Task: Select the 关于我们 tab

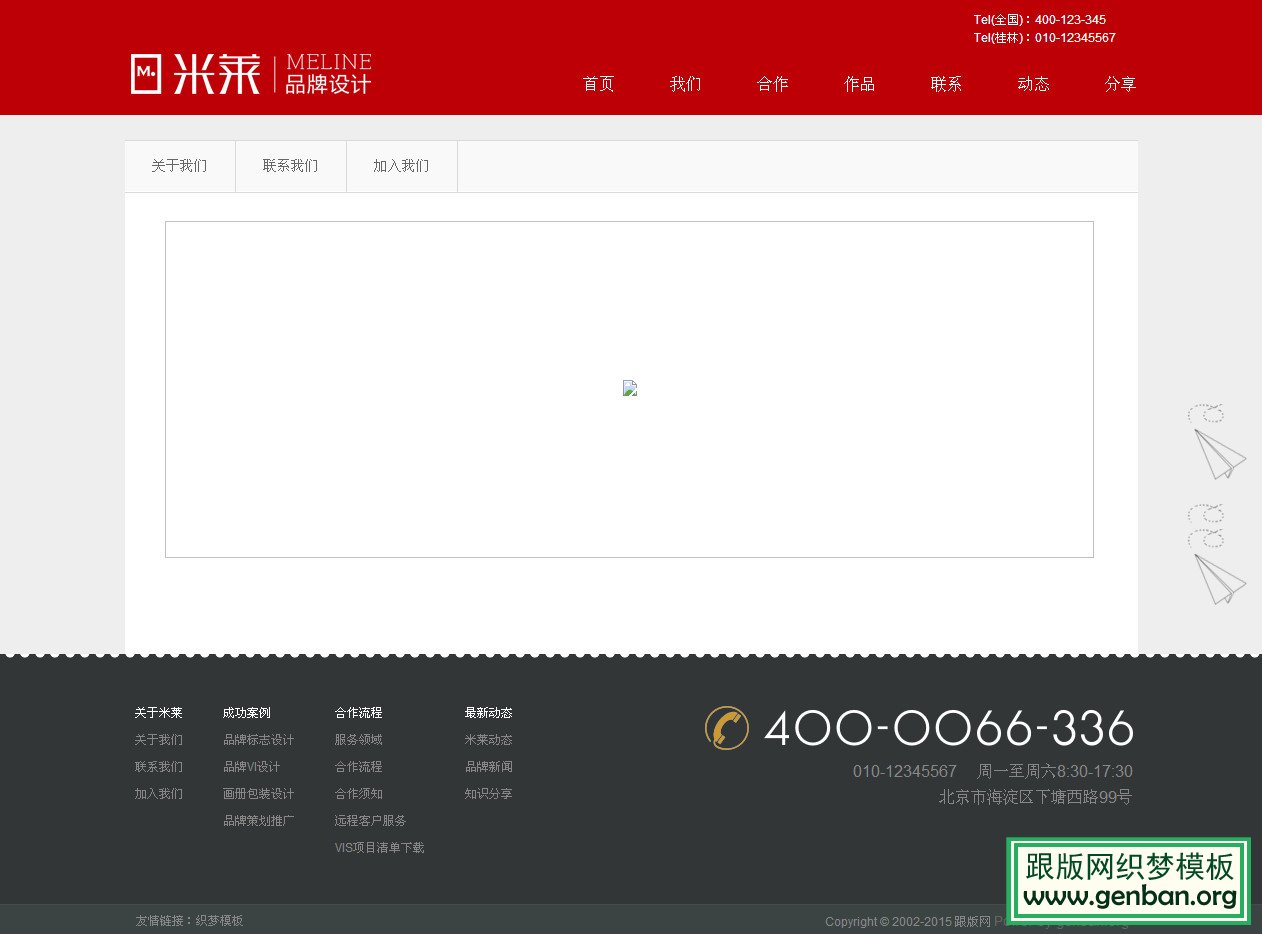Action: pos(179,165)
